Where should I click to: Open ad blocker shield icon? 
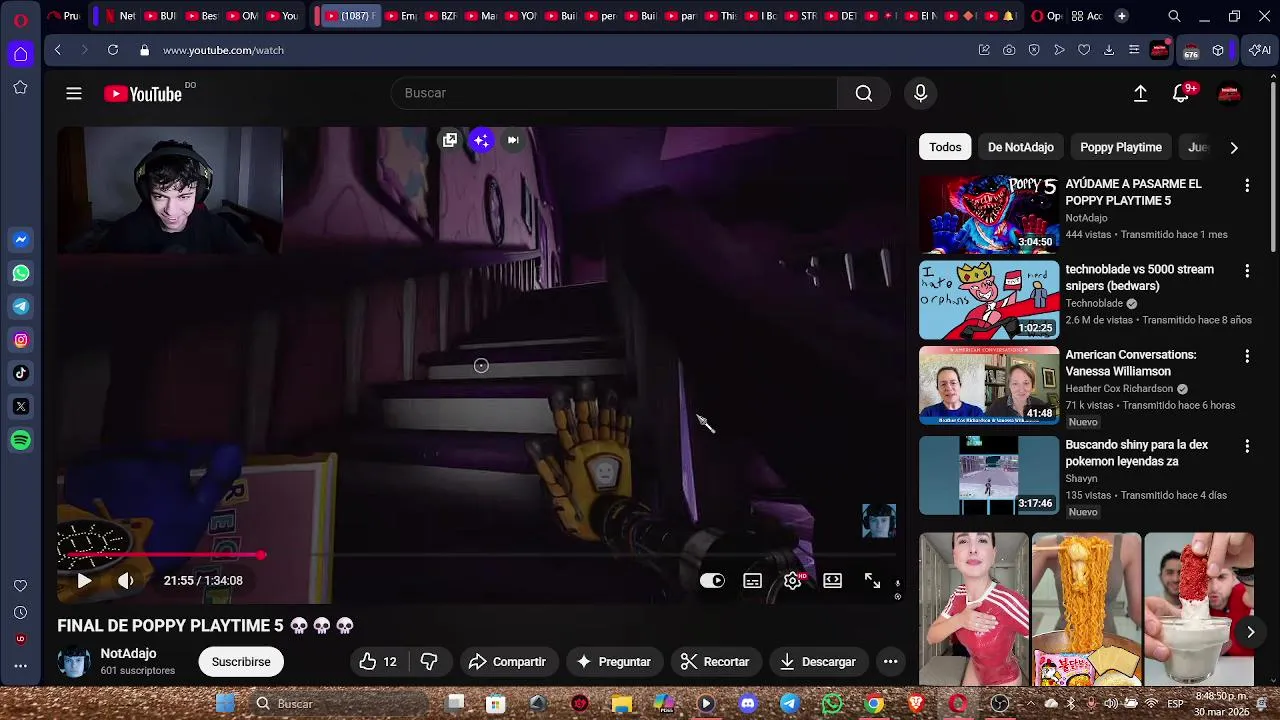coord(1034,50)
